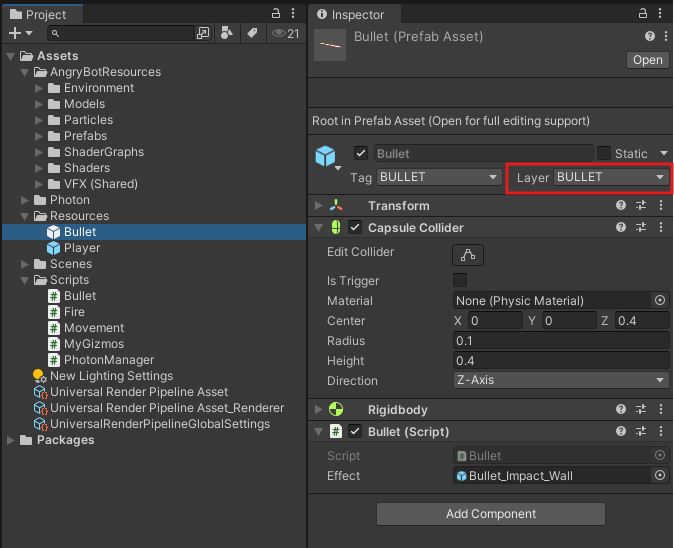Open Bullet Script more options menu

[661, 431]
